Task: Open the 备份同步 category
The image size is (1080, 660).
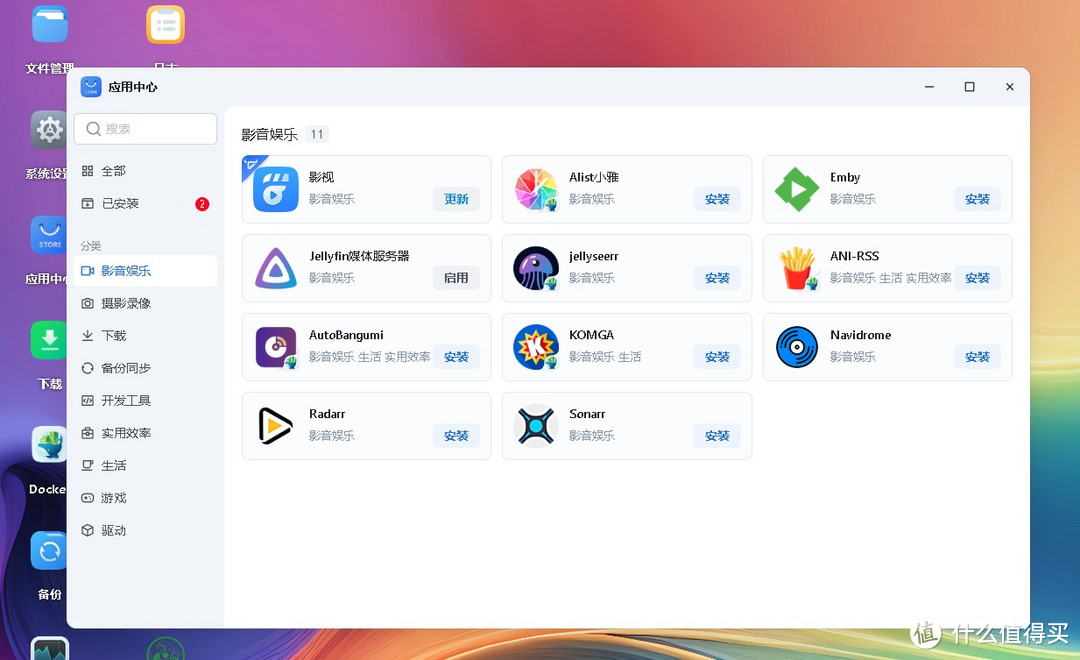Action: coord(145,368)
